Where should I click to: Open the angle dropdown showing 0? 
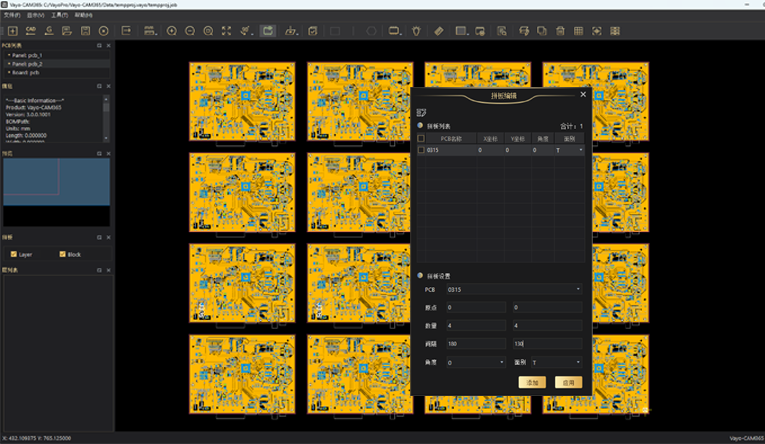pyautogui.click(x=475, y=362)
